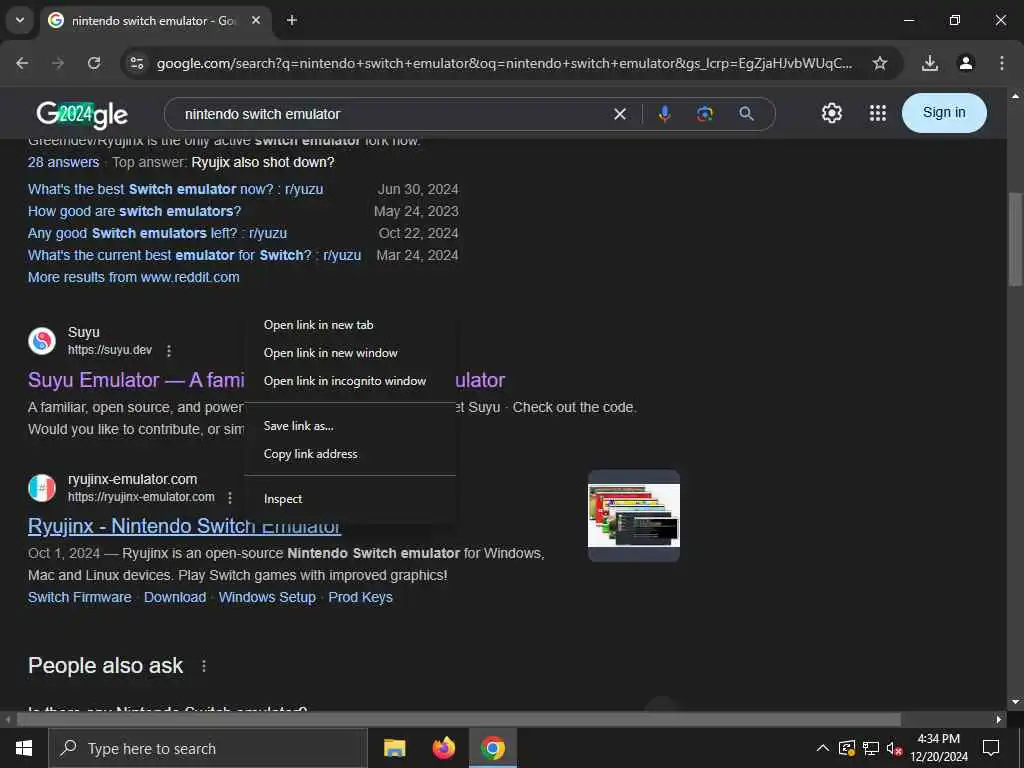Viewport: 1024px width, 768px height.
Task: Clear the search query with X
Action: tap(620, 114)
